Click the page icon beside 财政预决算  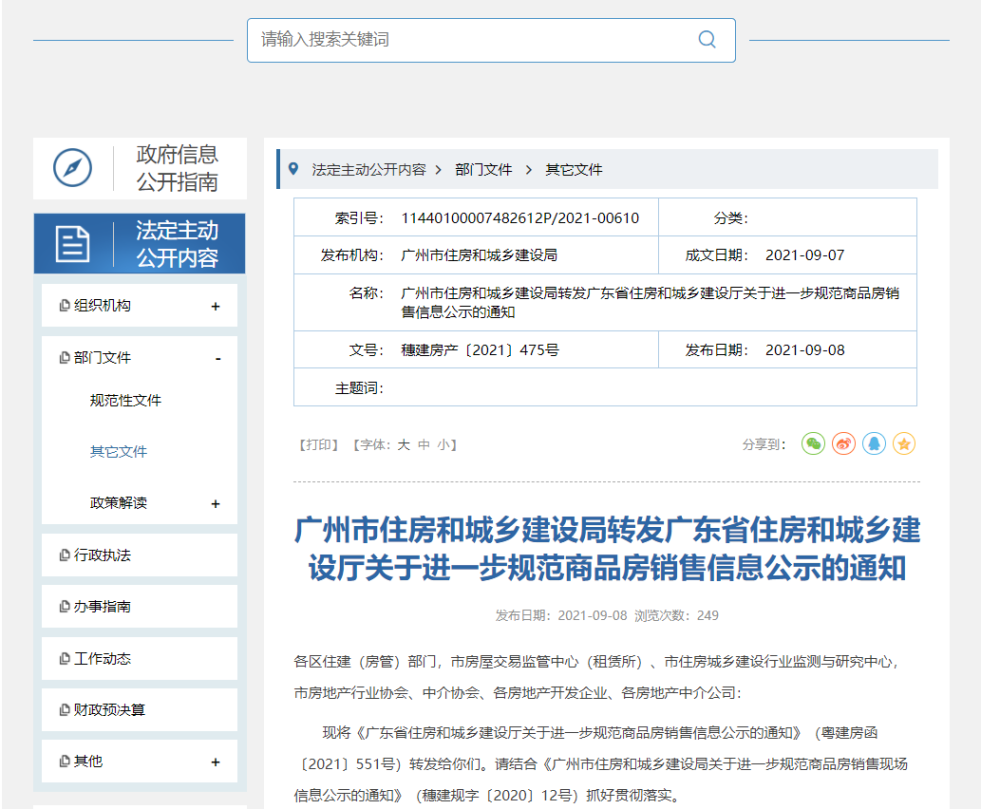[64, 710]
